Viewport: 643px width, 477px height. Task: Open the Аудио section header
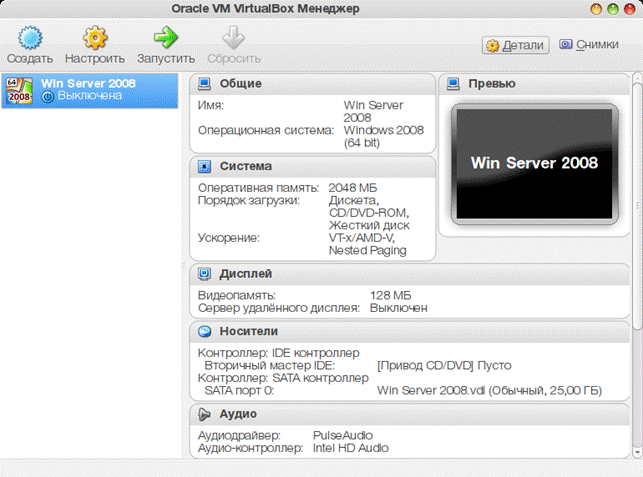(x=410, y=414)
